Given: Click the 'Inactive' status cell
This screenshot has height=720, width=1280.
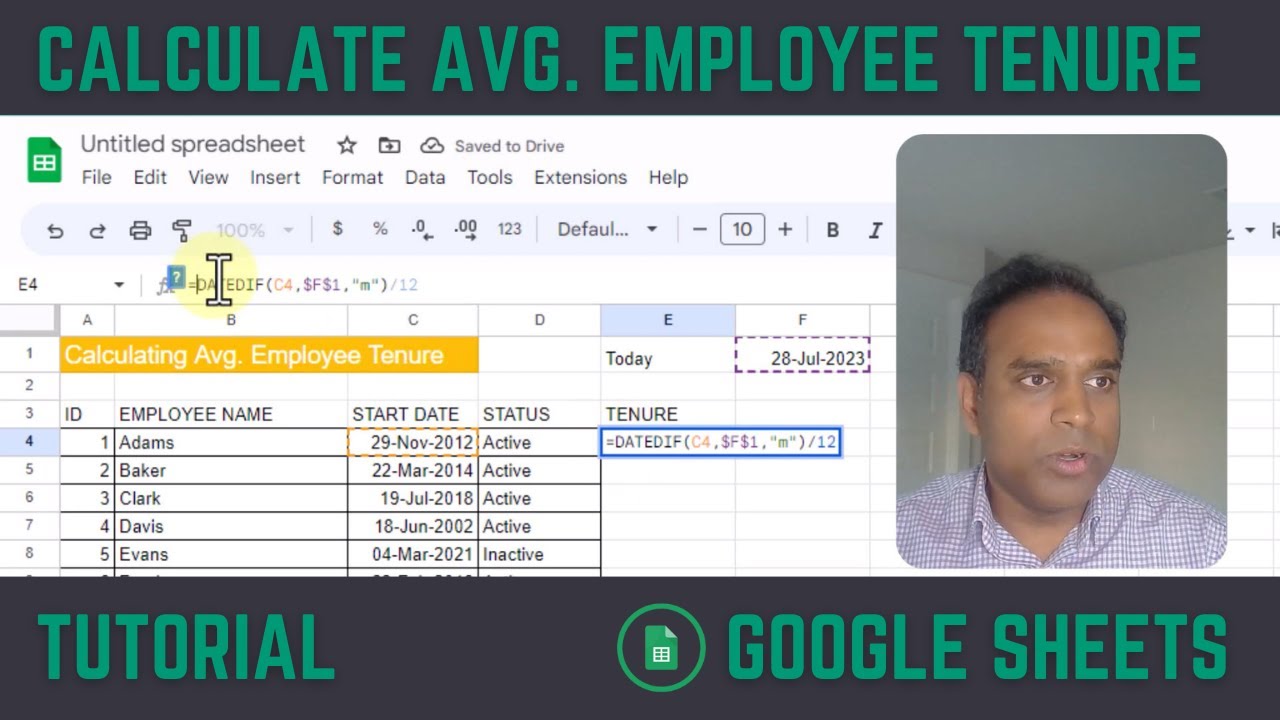Looking at the screenshot, I should (x=539, y=554).
